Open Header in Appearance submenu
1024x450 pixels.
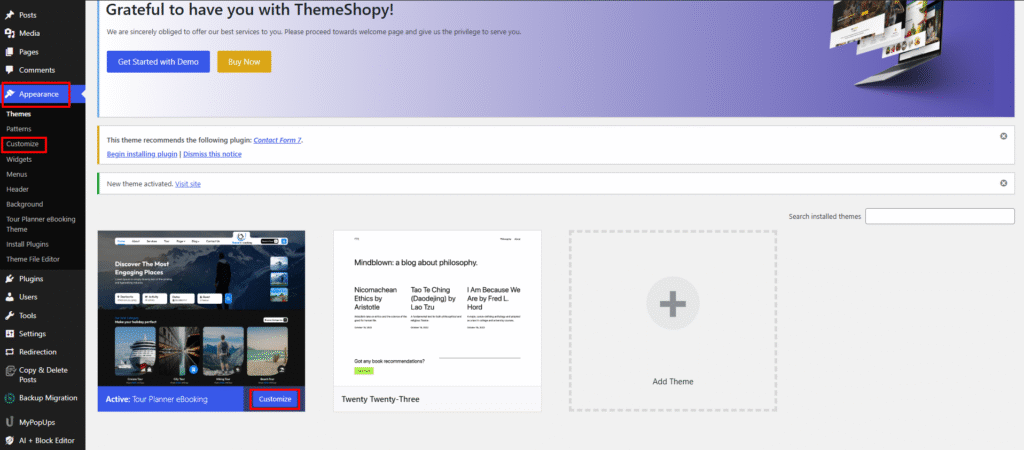point(18,189)
